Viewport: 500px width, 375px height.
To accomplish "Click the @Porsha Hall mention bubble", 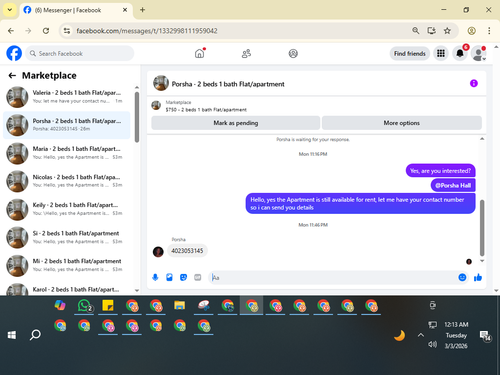I will tap(453, 185).
